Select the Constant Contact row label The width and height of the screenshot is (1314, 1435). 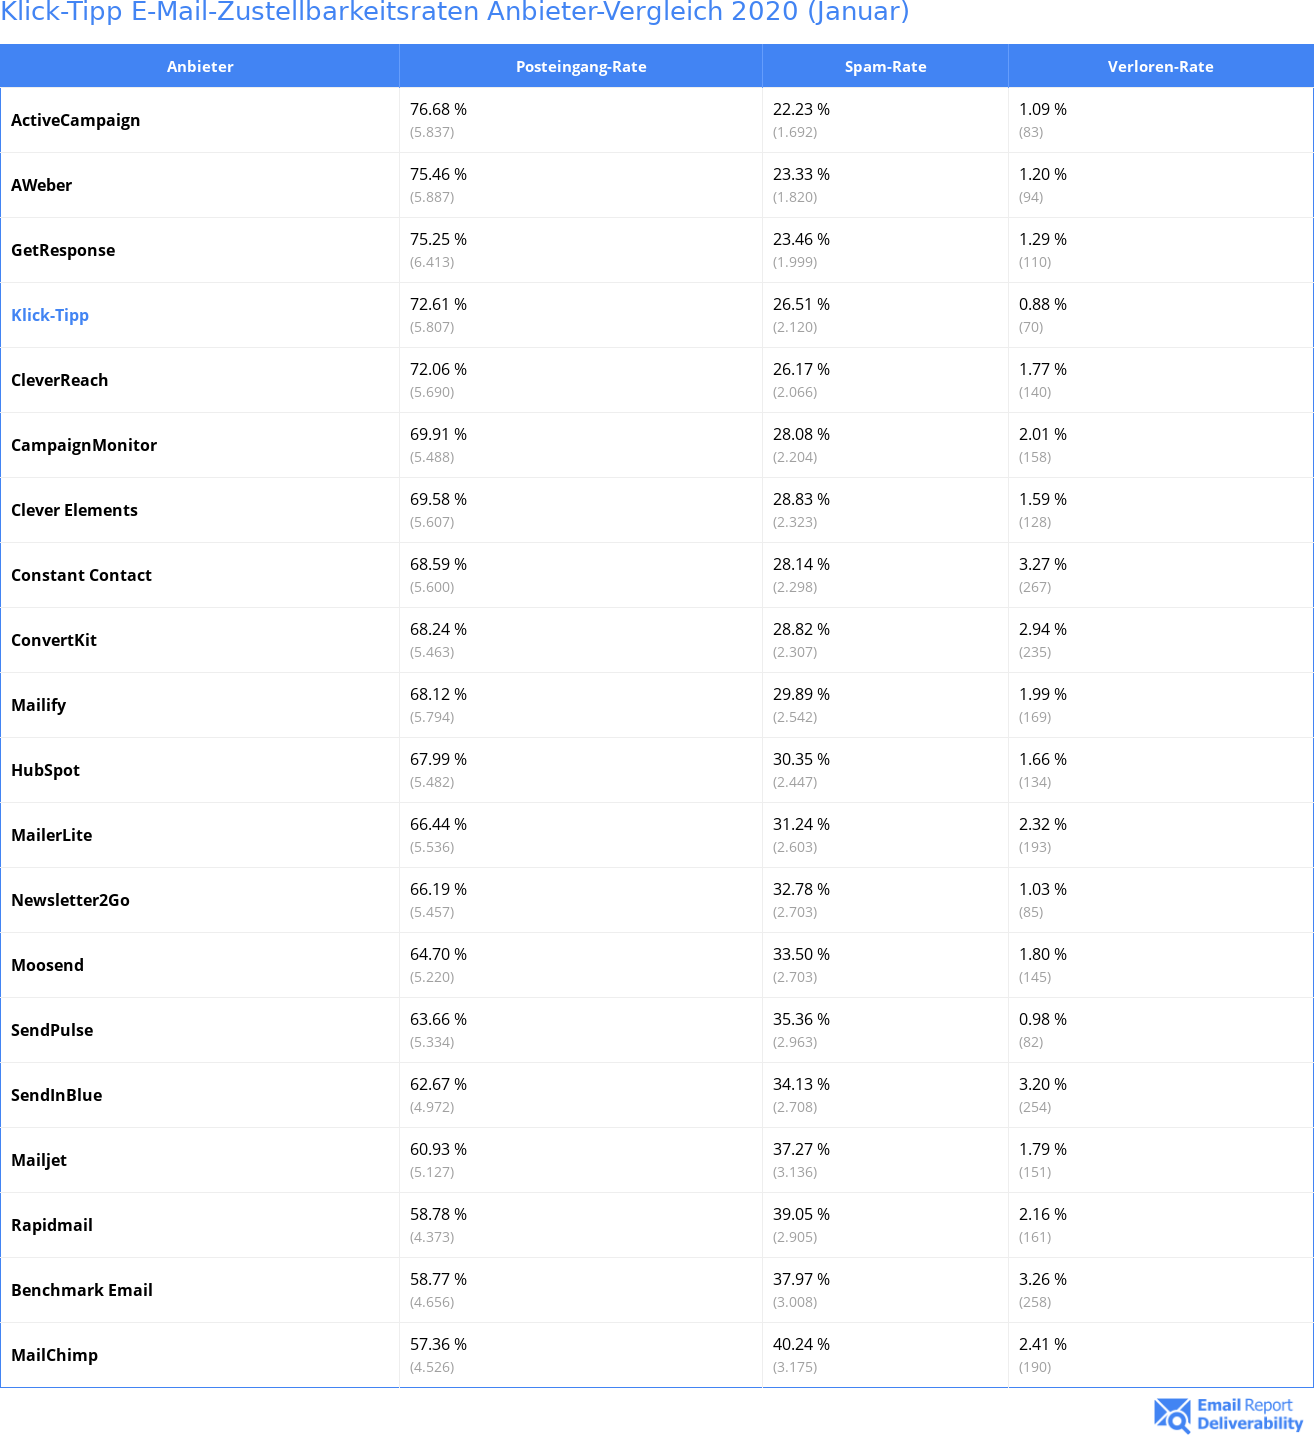tap(82, 575)
